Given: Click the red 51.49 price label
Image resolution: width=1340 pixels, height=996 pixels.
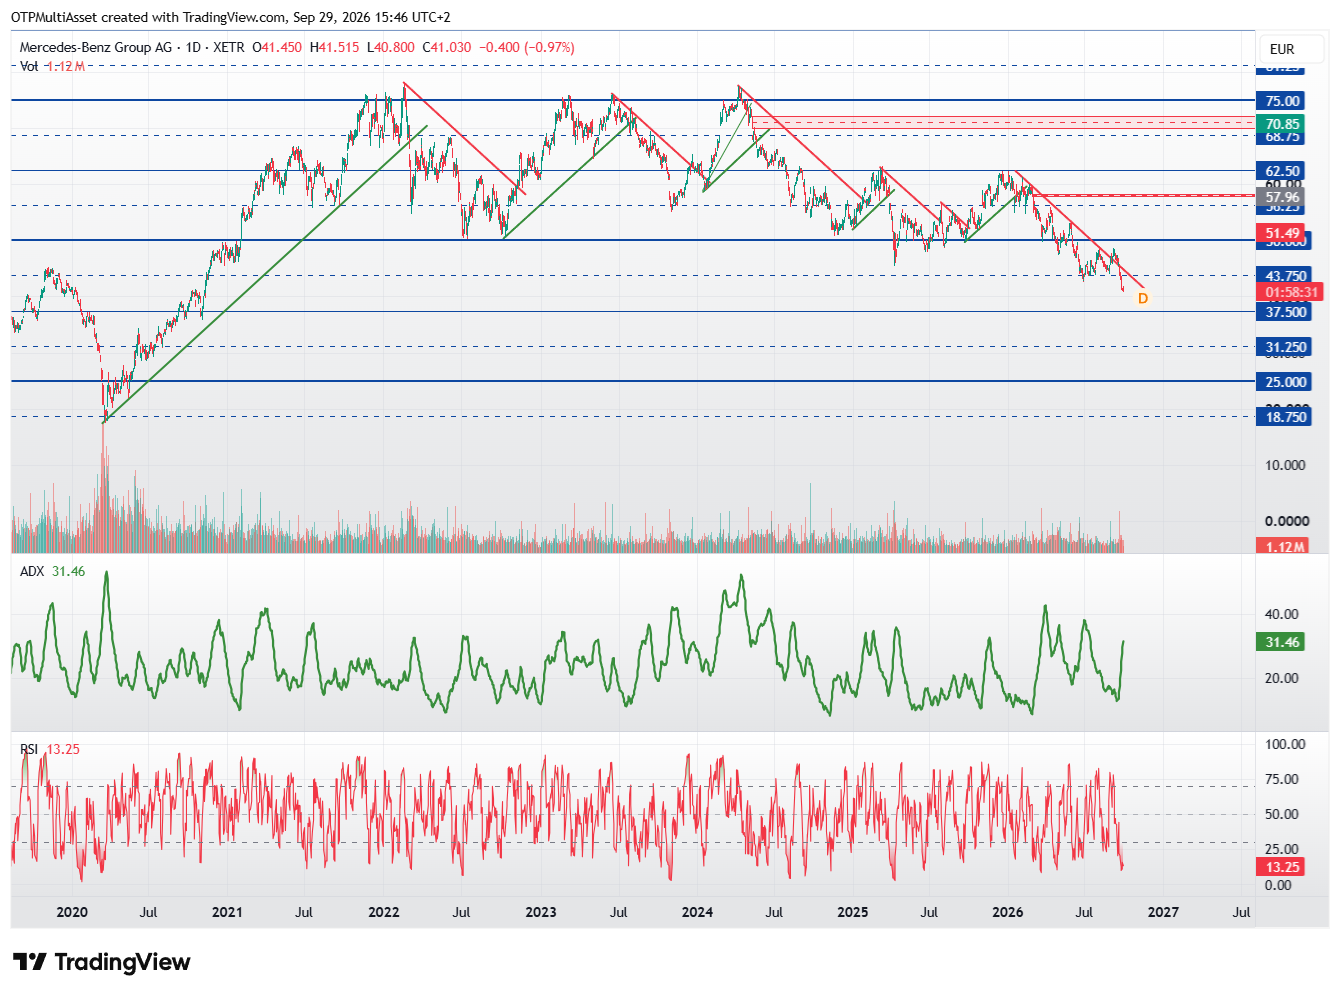Looking at the screenshot, I should (1282, 233).
